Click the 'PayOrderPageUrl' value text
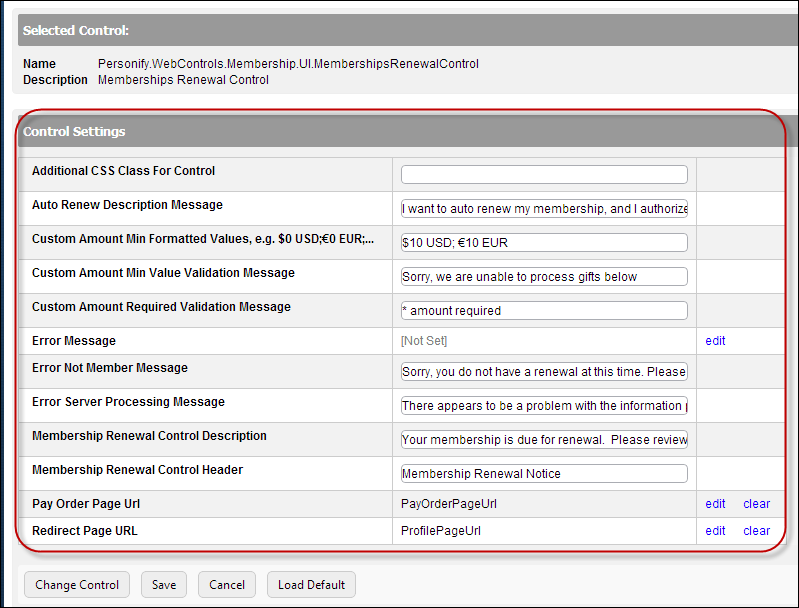This screenshot has height=608, width=799. tap(448, 504)
